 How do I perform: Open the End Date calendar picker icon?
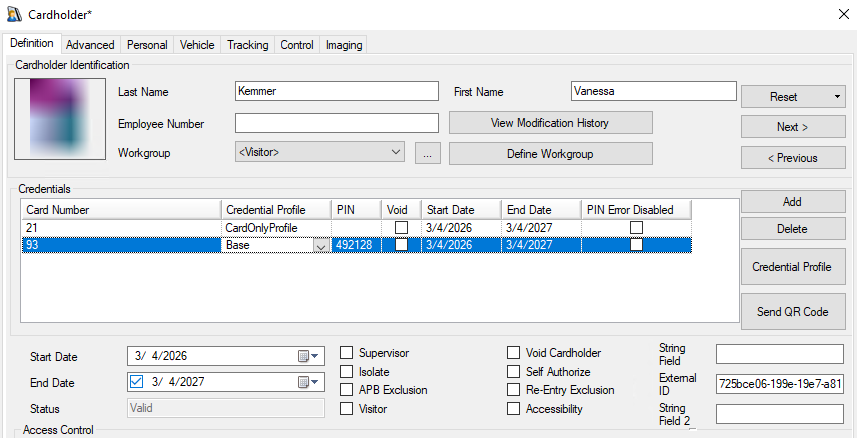click(x=307, y=382)
